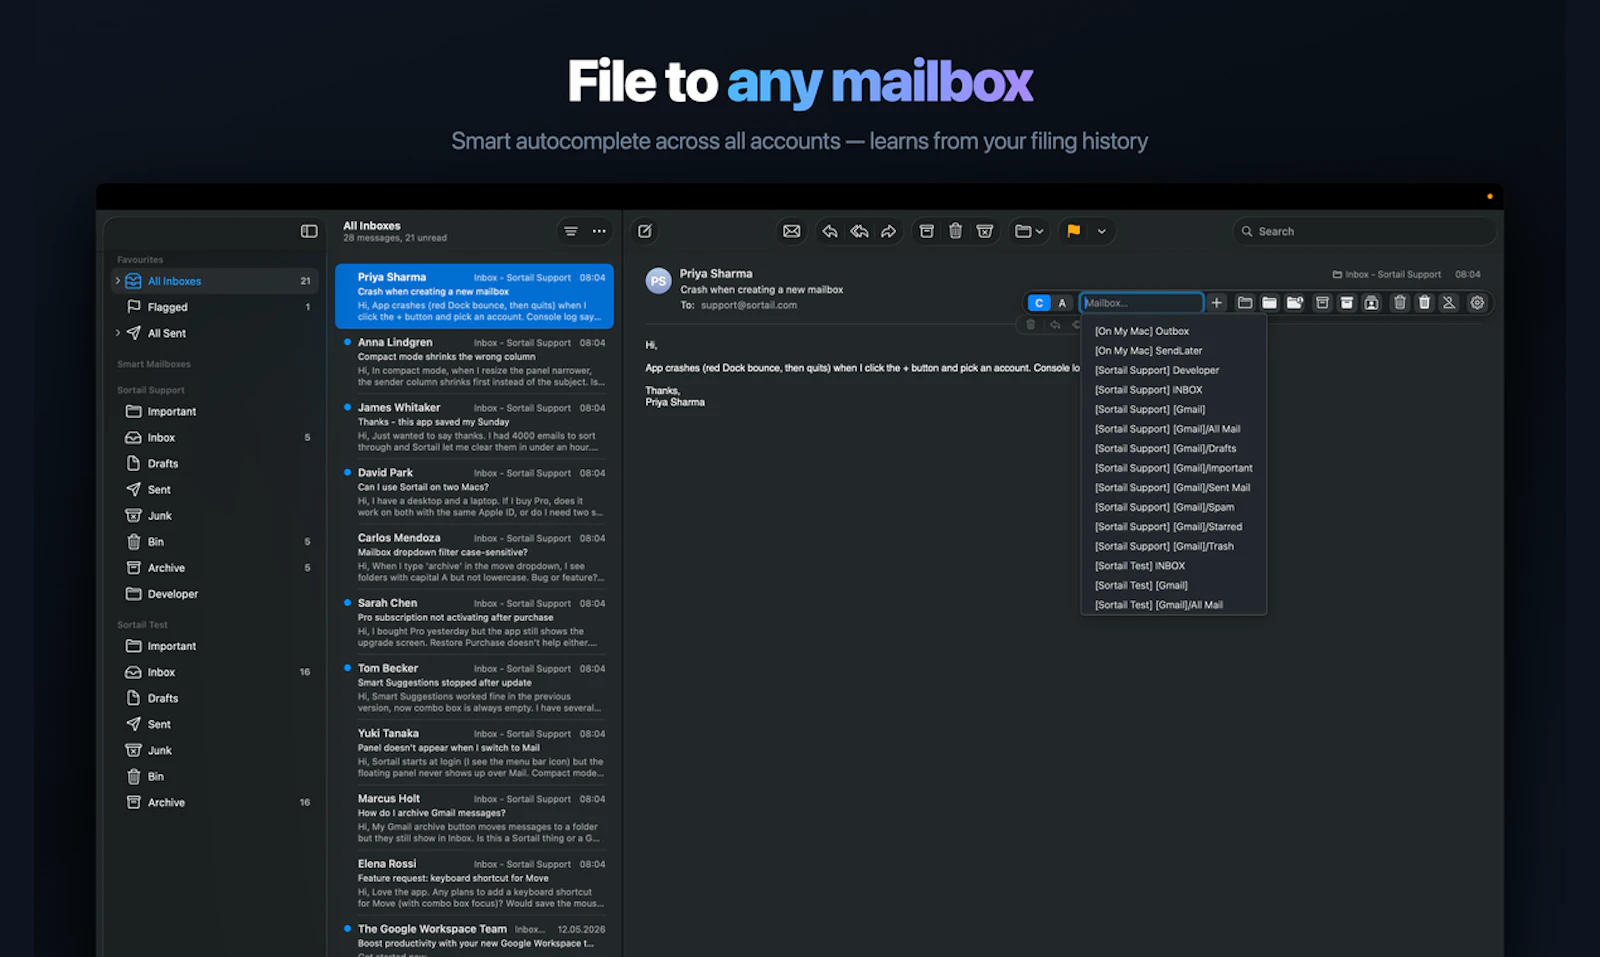Open the flag colour dropdown chevron
The image size is (1600, 957).
click(x=1101, y=231)
